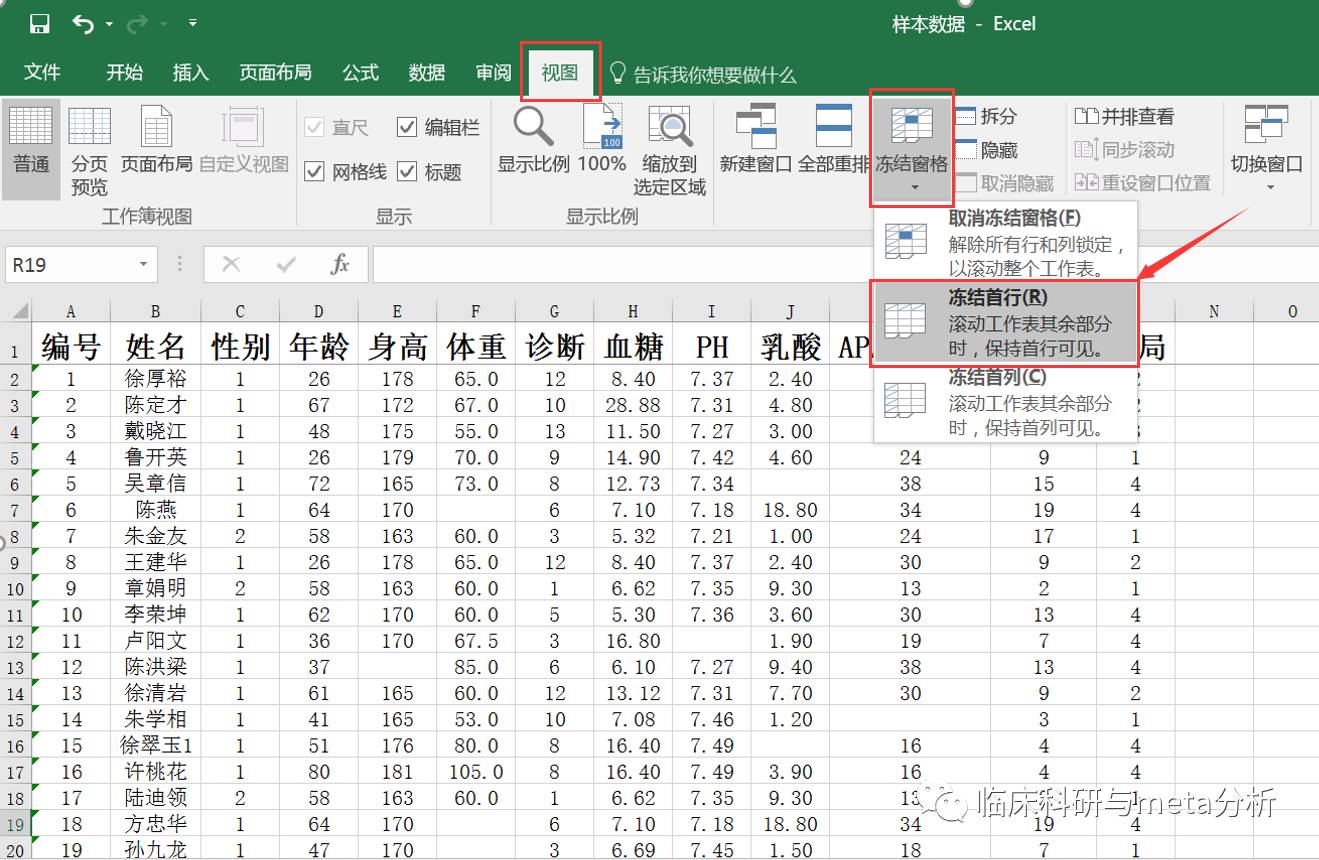
Task: Click the 同步滚动 button
Action: coord(1125,150)
